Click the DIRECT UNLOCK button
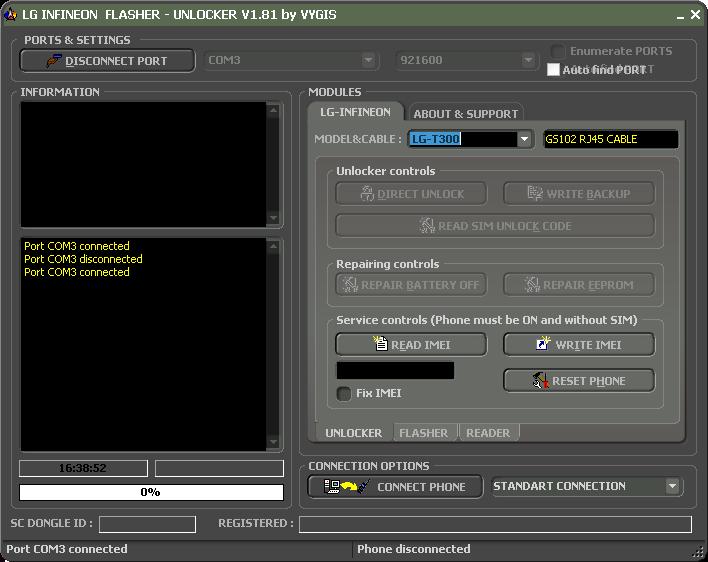The height and width of the screenshot is (562, 708). (411, 194)
